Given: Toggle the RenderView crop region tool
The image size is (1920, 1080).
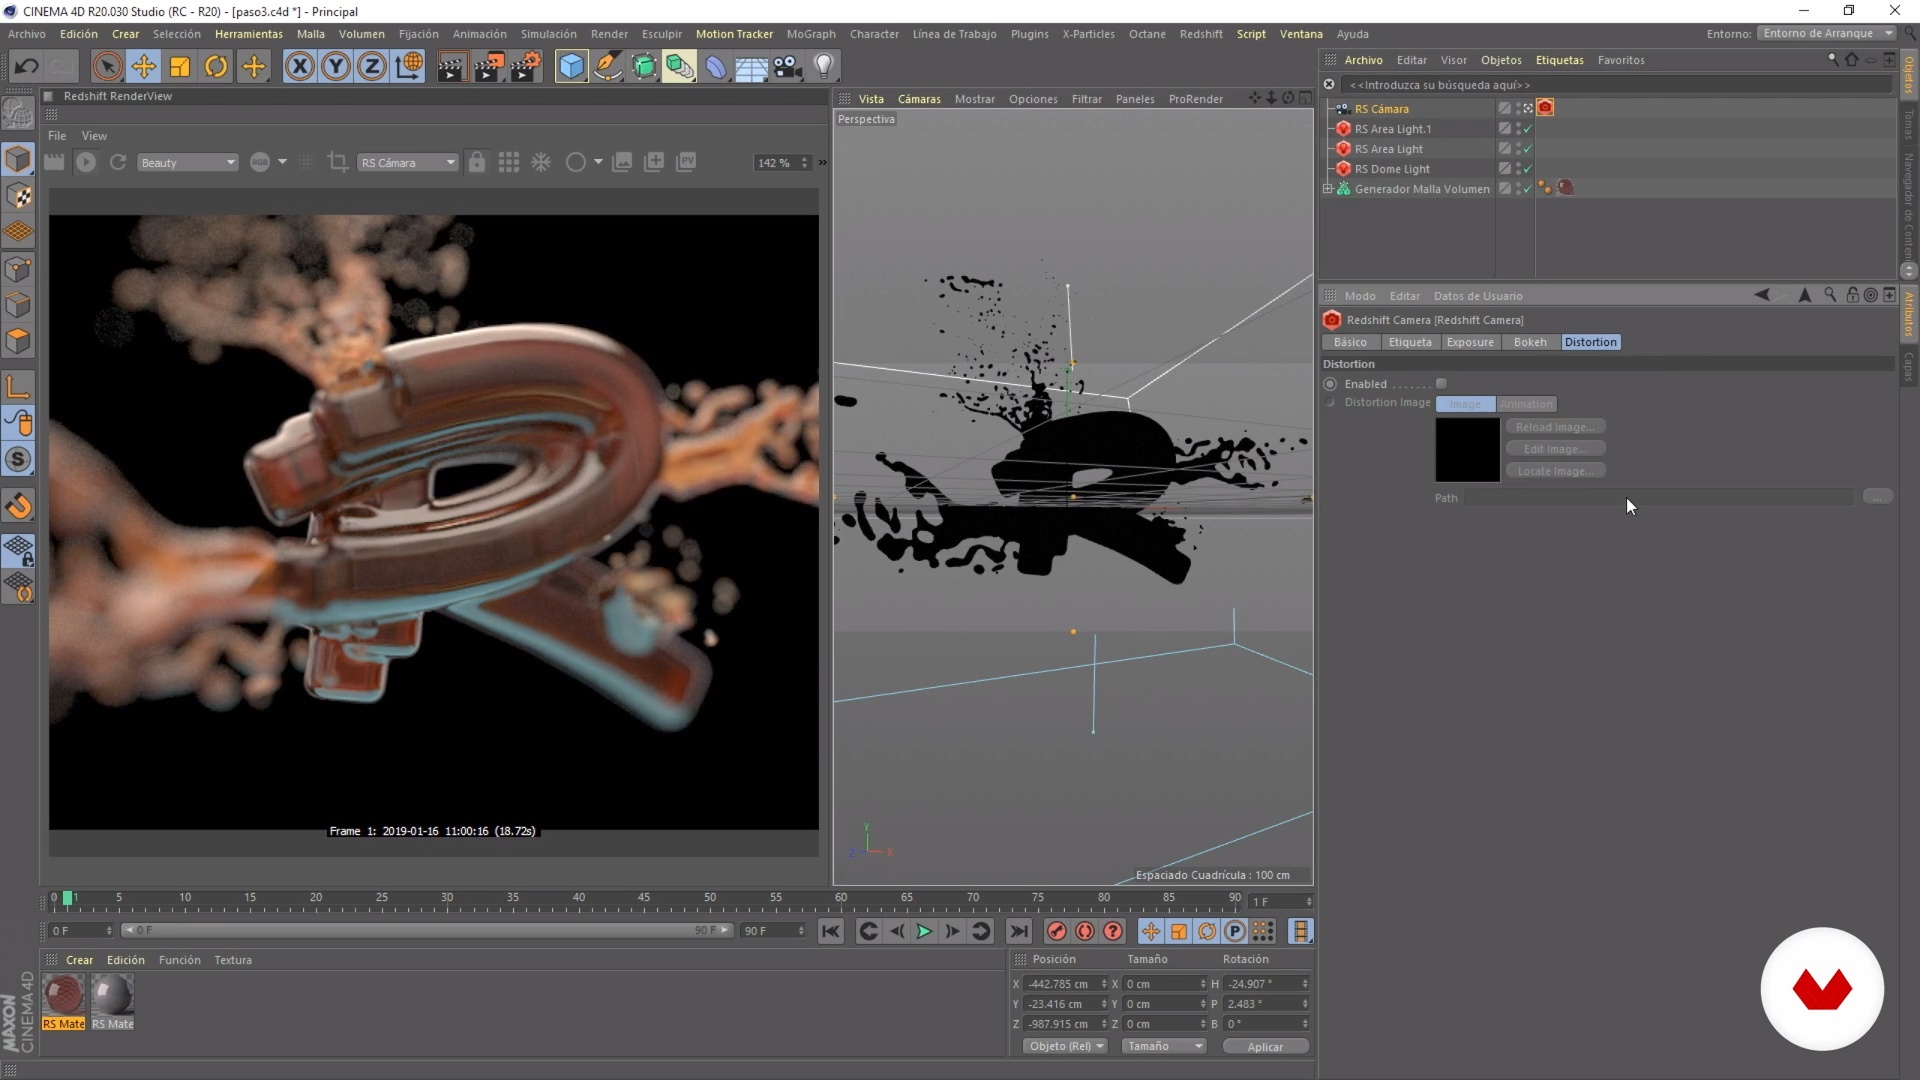Looking at the screenshot, I should 338,162.
